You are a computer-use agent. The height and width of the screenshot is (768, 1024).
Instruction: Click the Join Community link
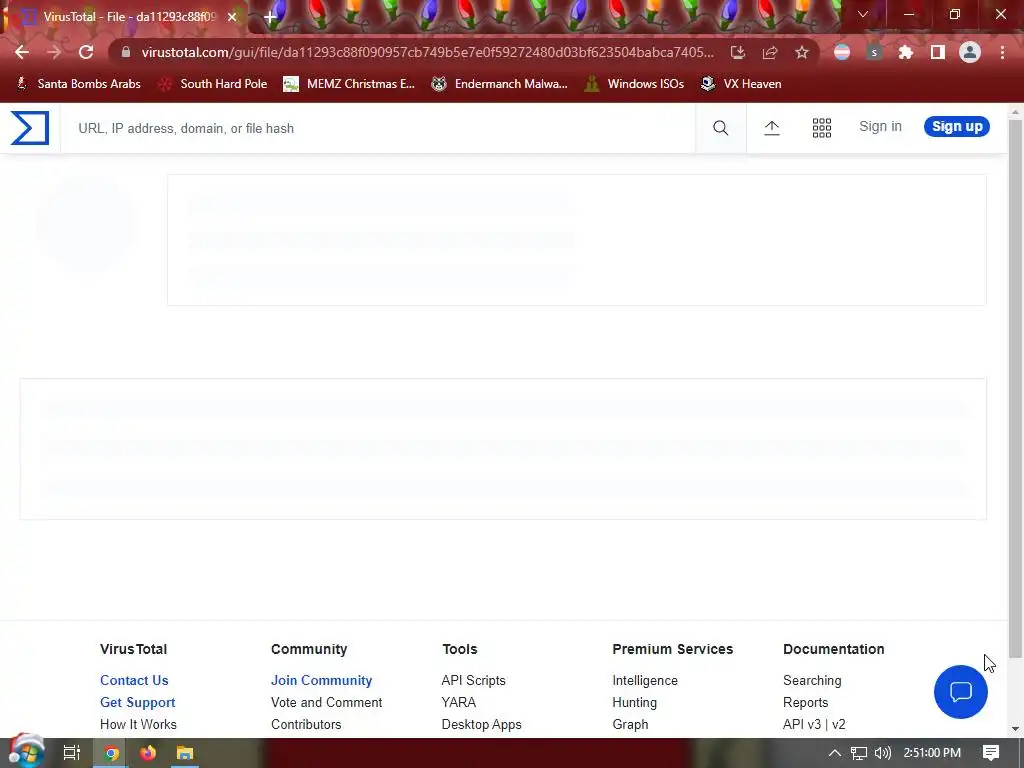click(321, 680)
